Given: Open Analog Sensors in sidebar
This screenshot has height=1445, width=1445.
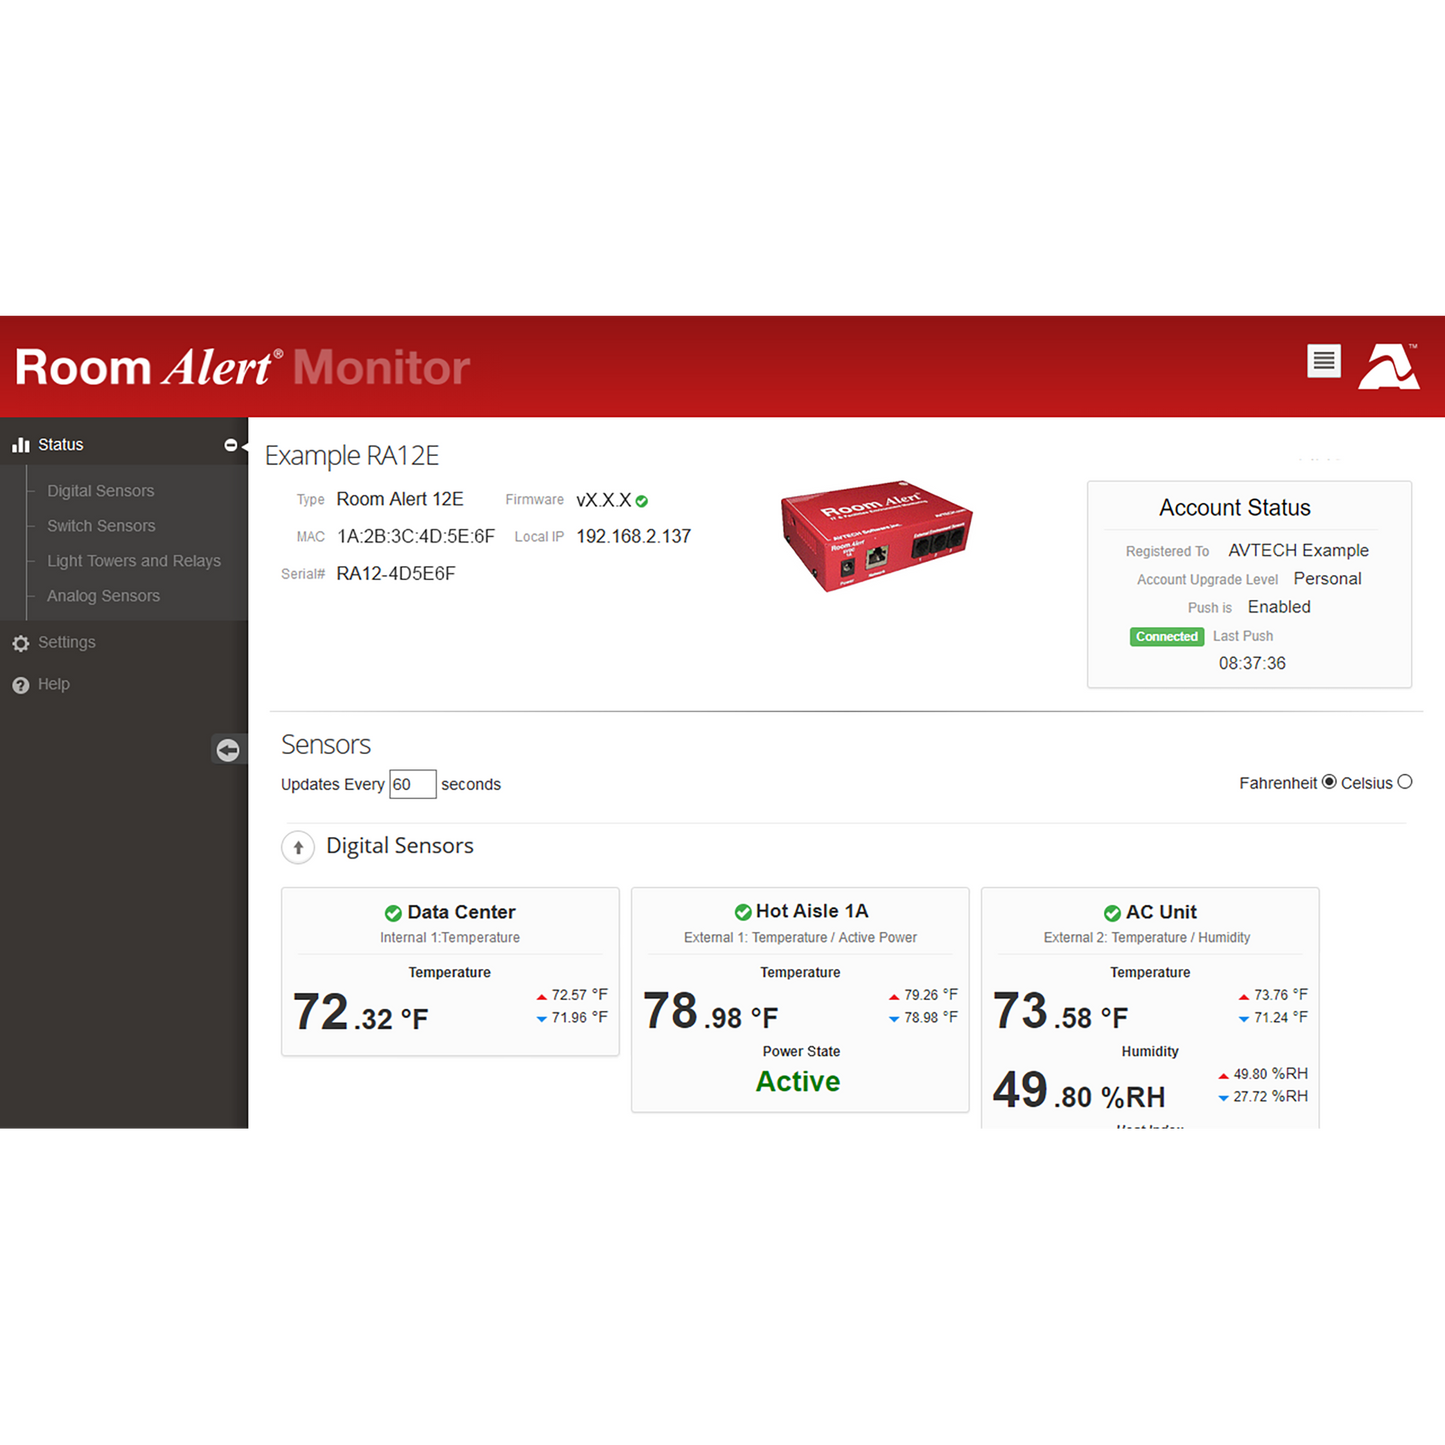Looking at the screenshot, I should 103,596.
